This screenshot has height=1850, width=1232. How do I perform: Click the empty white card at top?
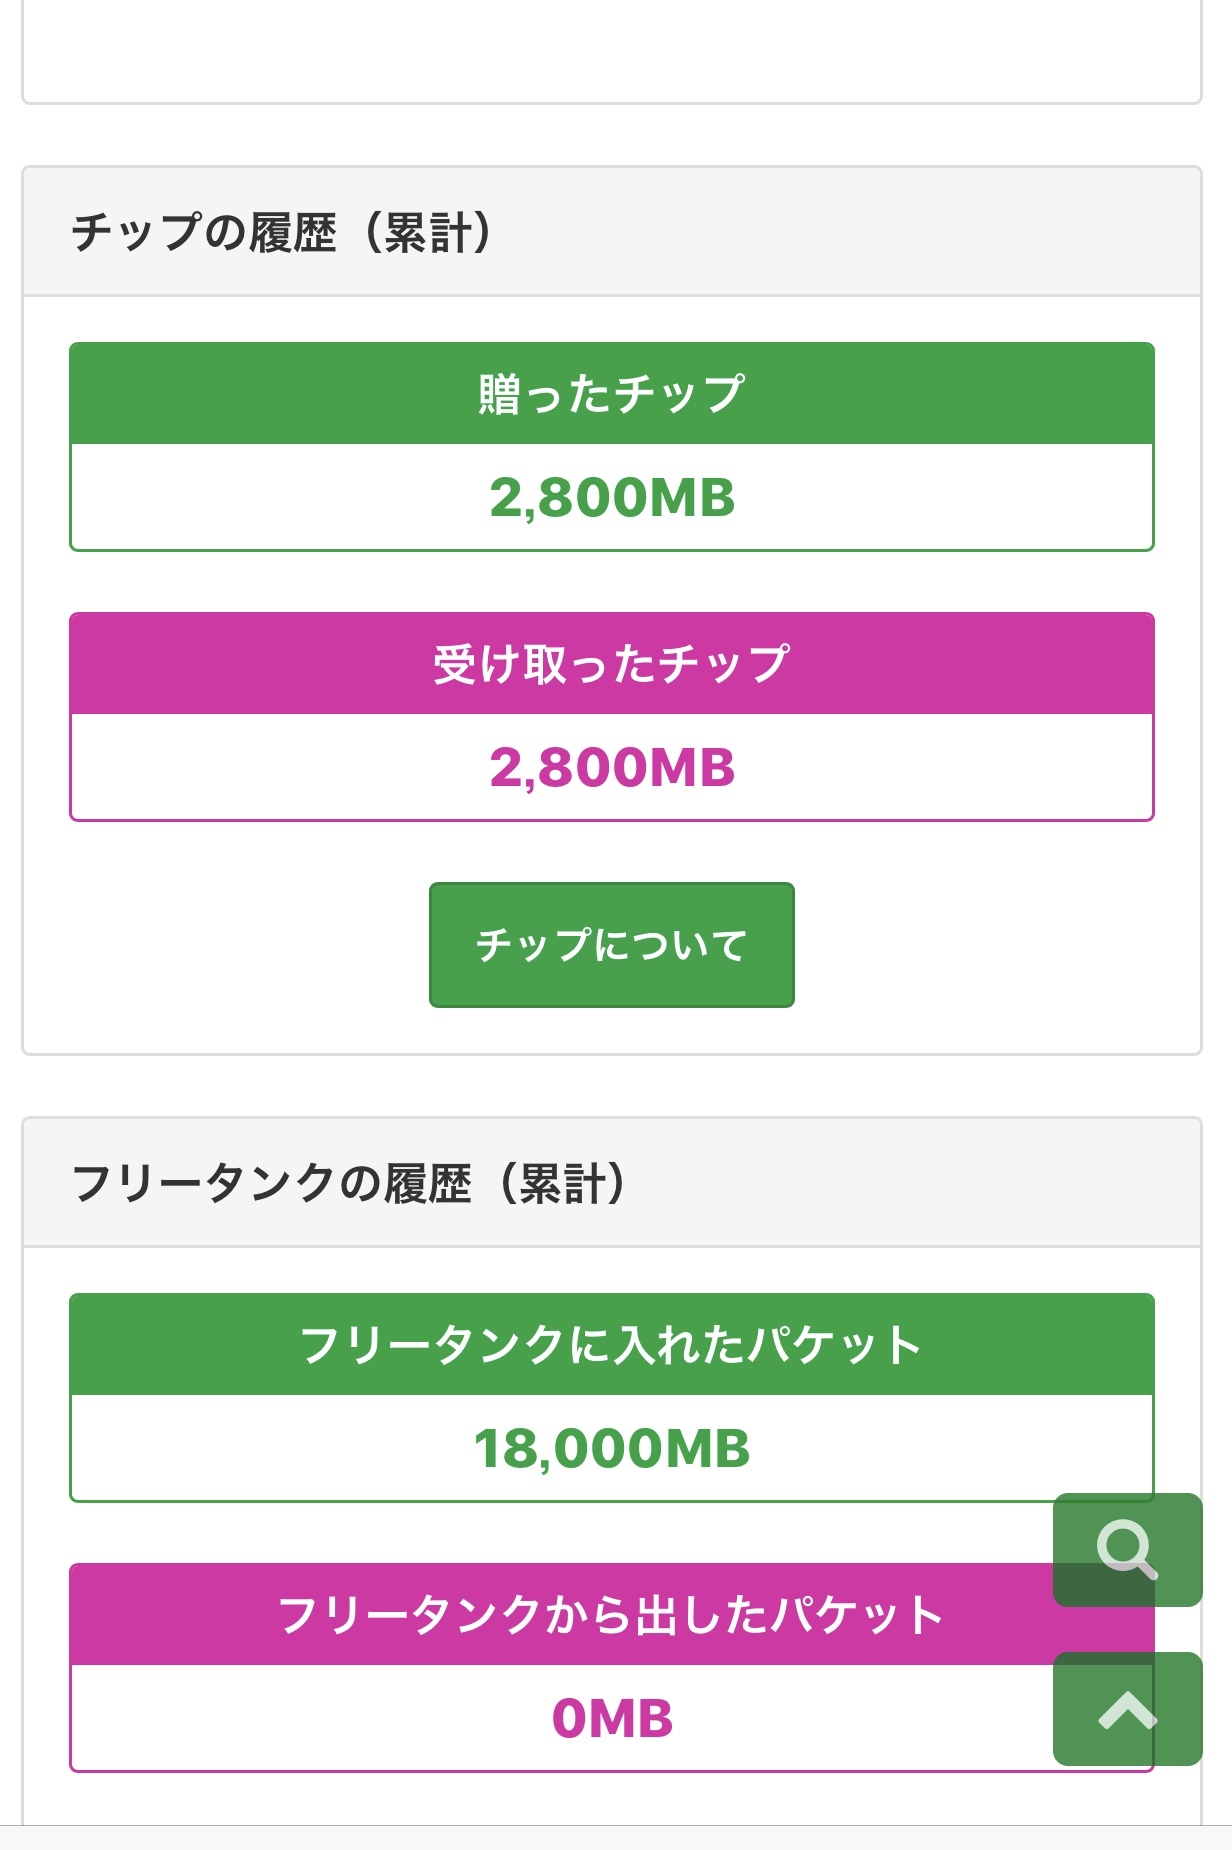click(x=611, y=48)
